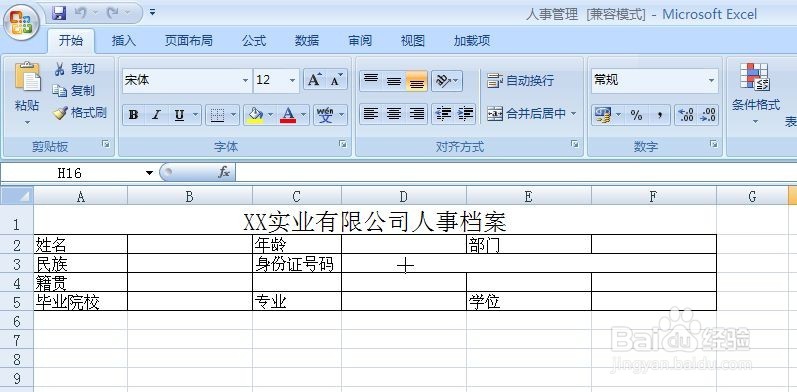Viewport: 797px width, 392px height.
Task: Toggle Bold formatting
Action: tap(134, 115)
